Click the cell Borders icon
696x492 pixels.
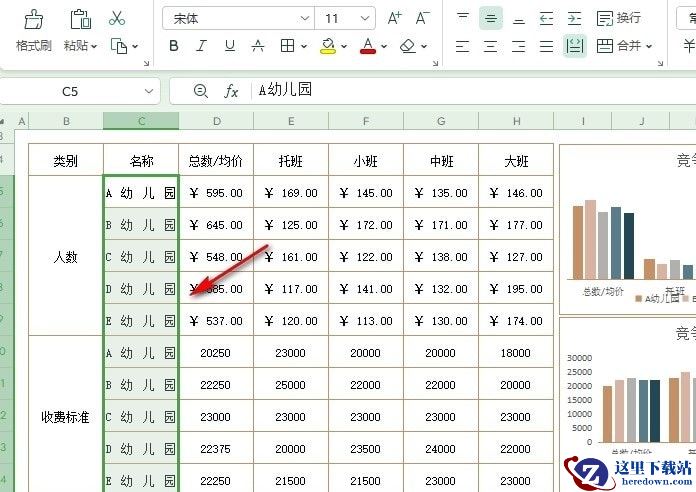pyautogui.click(x=288, y=46)
